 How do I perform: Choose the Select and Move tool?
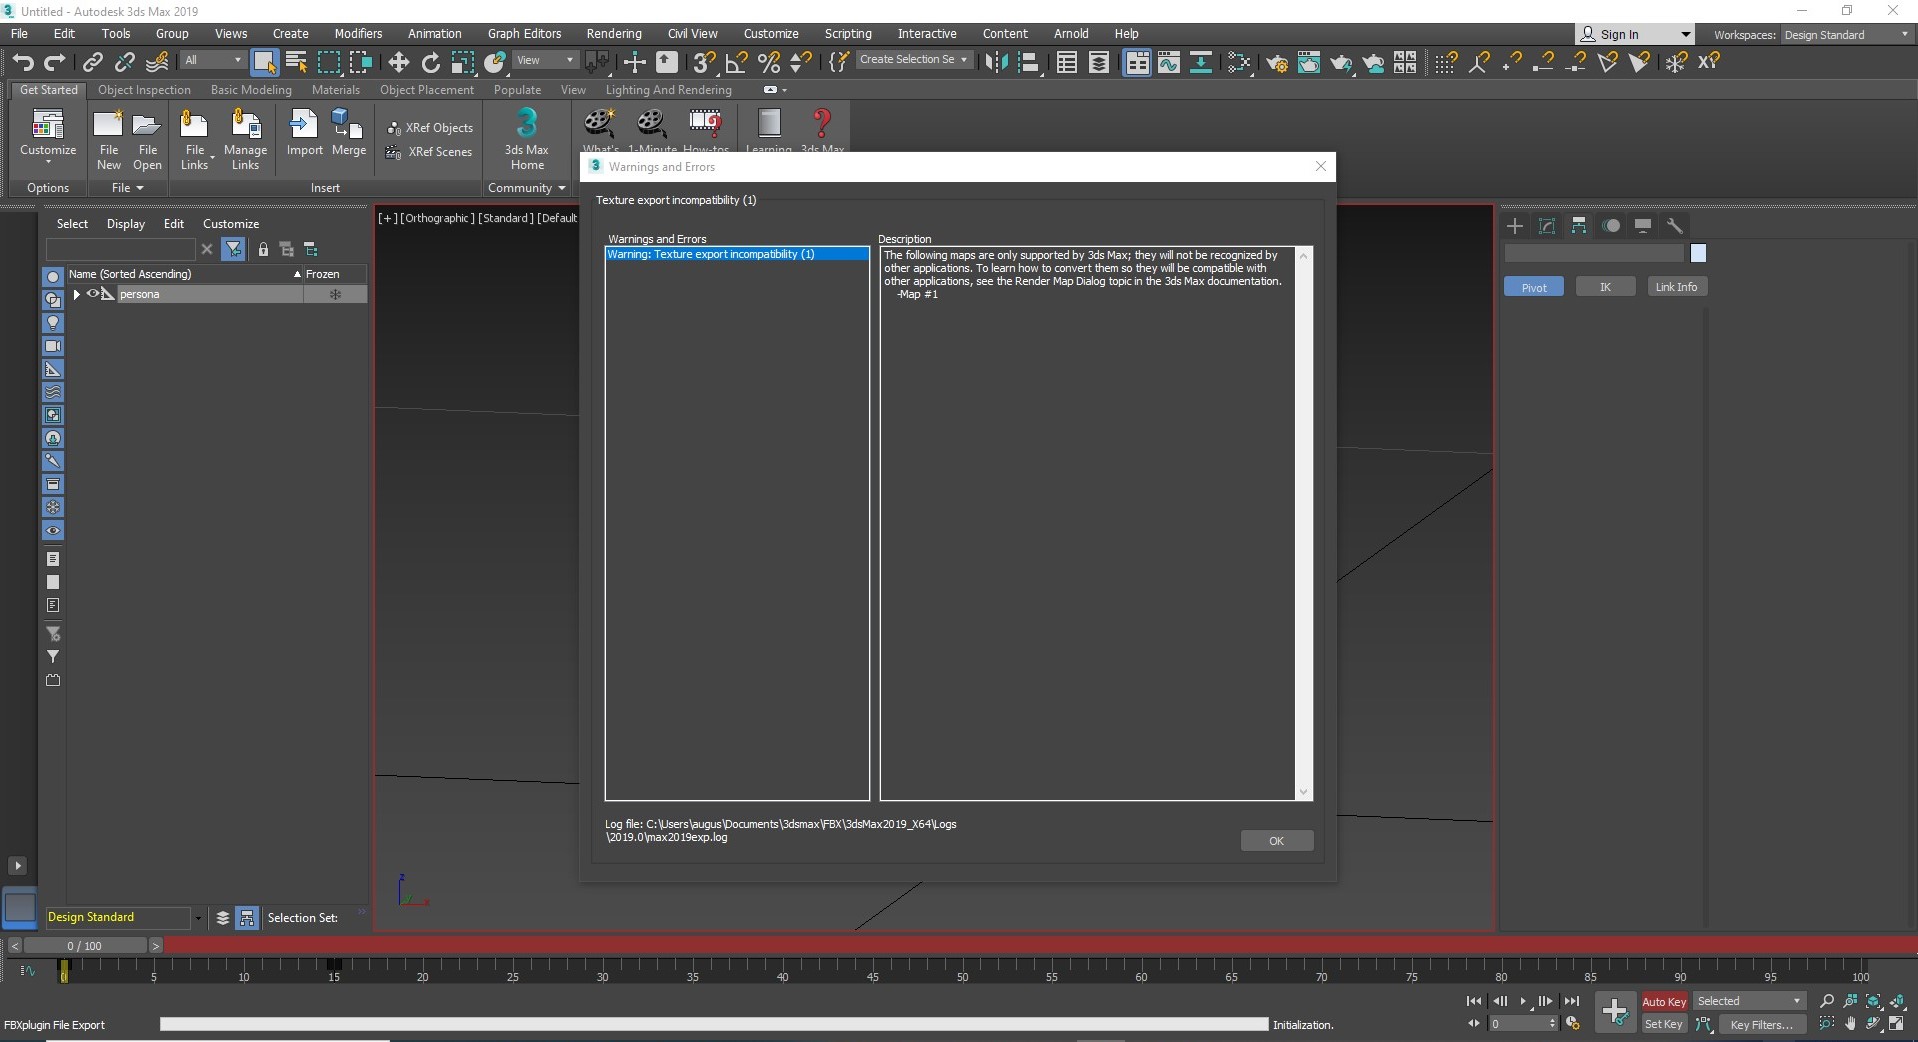click(398, 62)
